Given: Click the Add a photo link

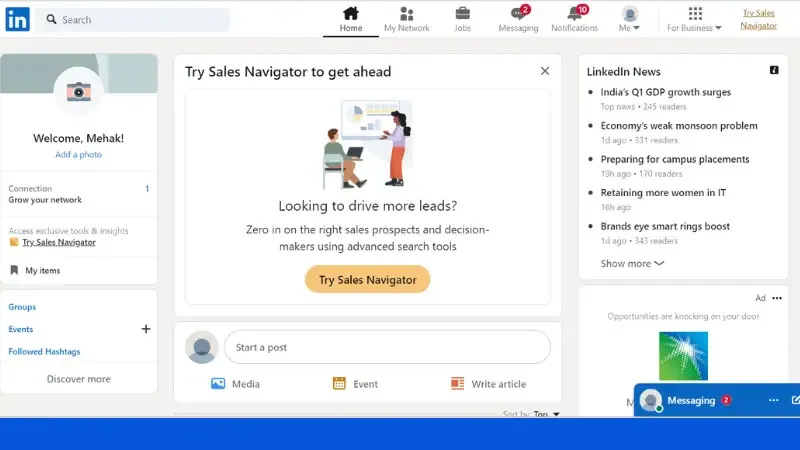Looking at the screenshot, I should (79, 155).
